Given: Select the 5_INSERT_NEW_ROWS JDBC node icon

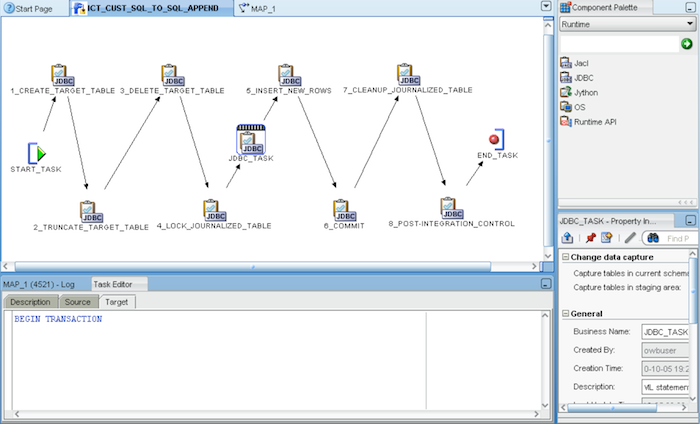Looking at the screenshot, I should (289, 75).
